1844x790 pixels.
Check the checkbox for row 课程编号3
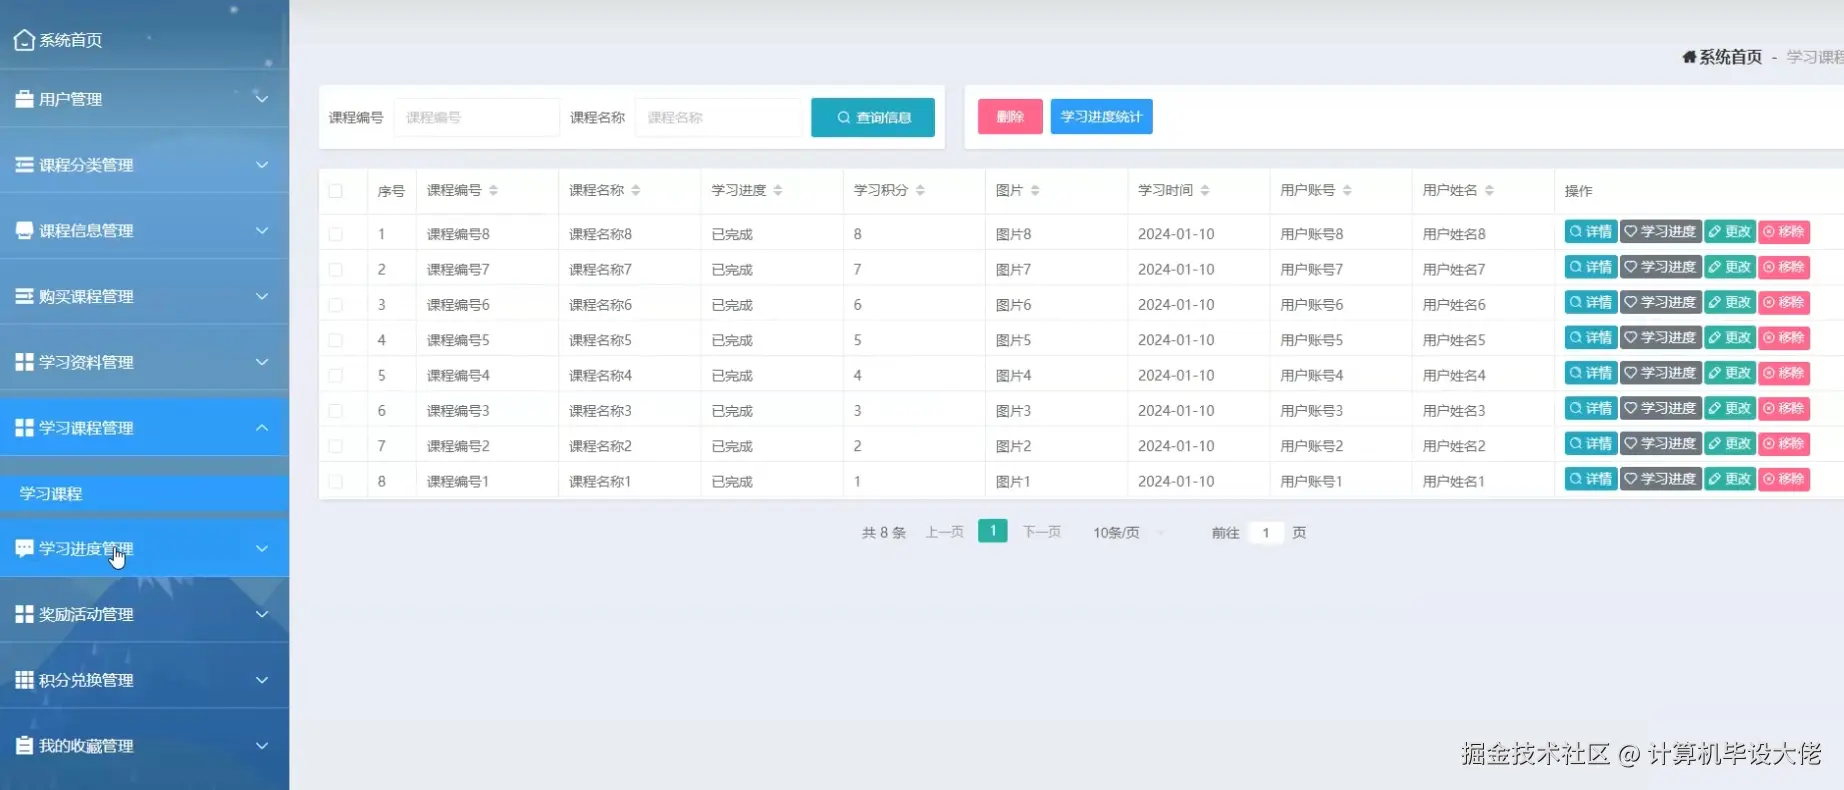pos(336,411)
